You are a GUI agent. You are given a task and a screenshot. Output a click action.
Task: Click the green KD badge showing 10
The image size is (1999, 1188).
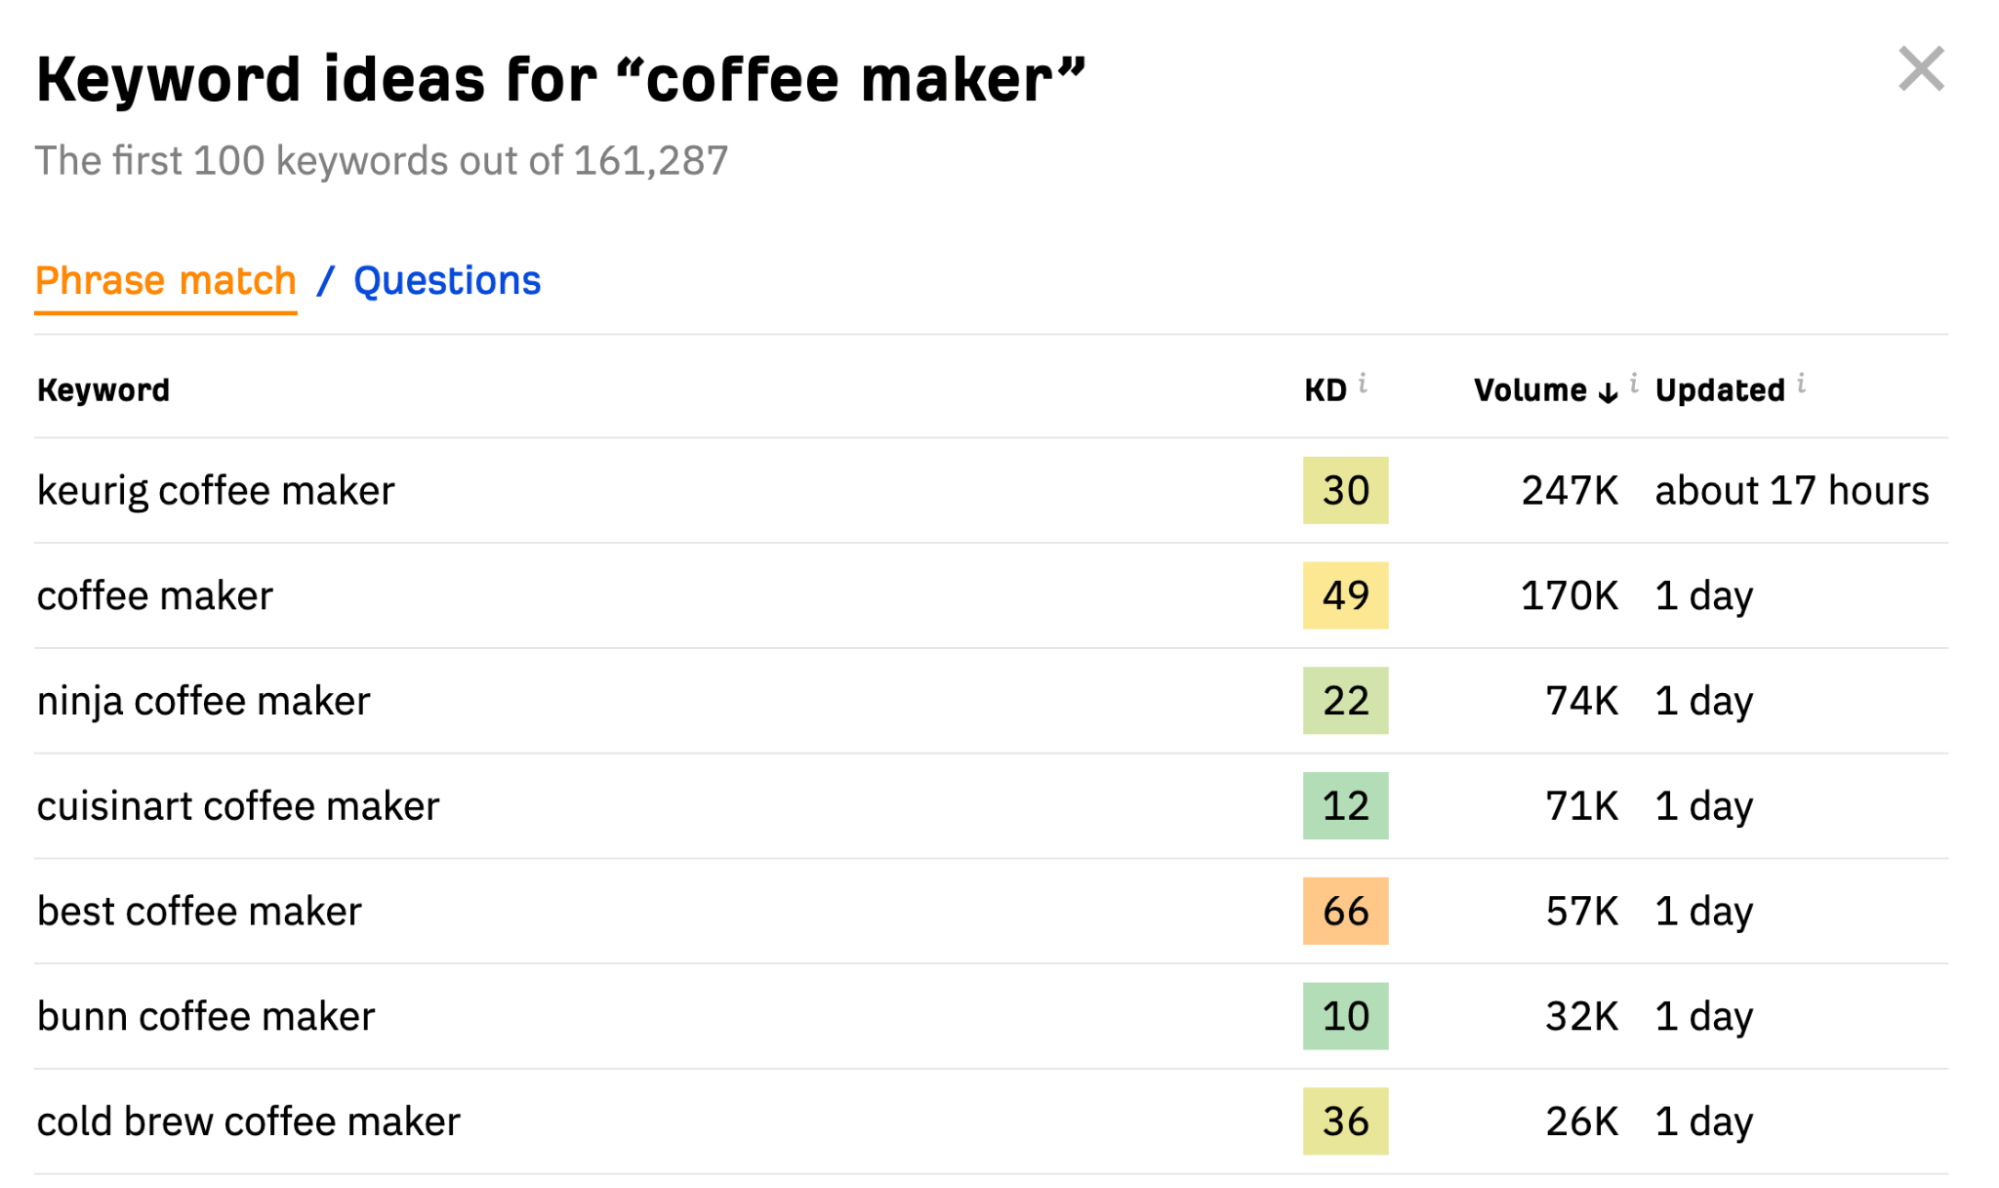point(1345,1015)
